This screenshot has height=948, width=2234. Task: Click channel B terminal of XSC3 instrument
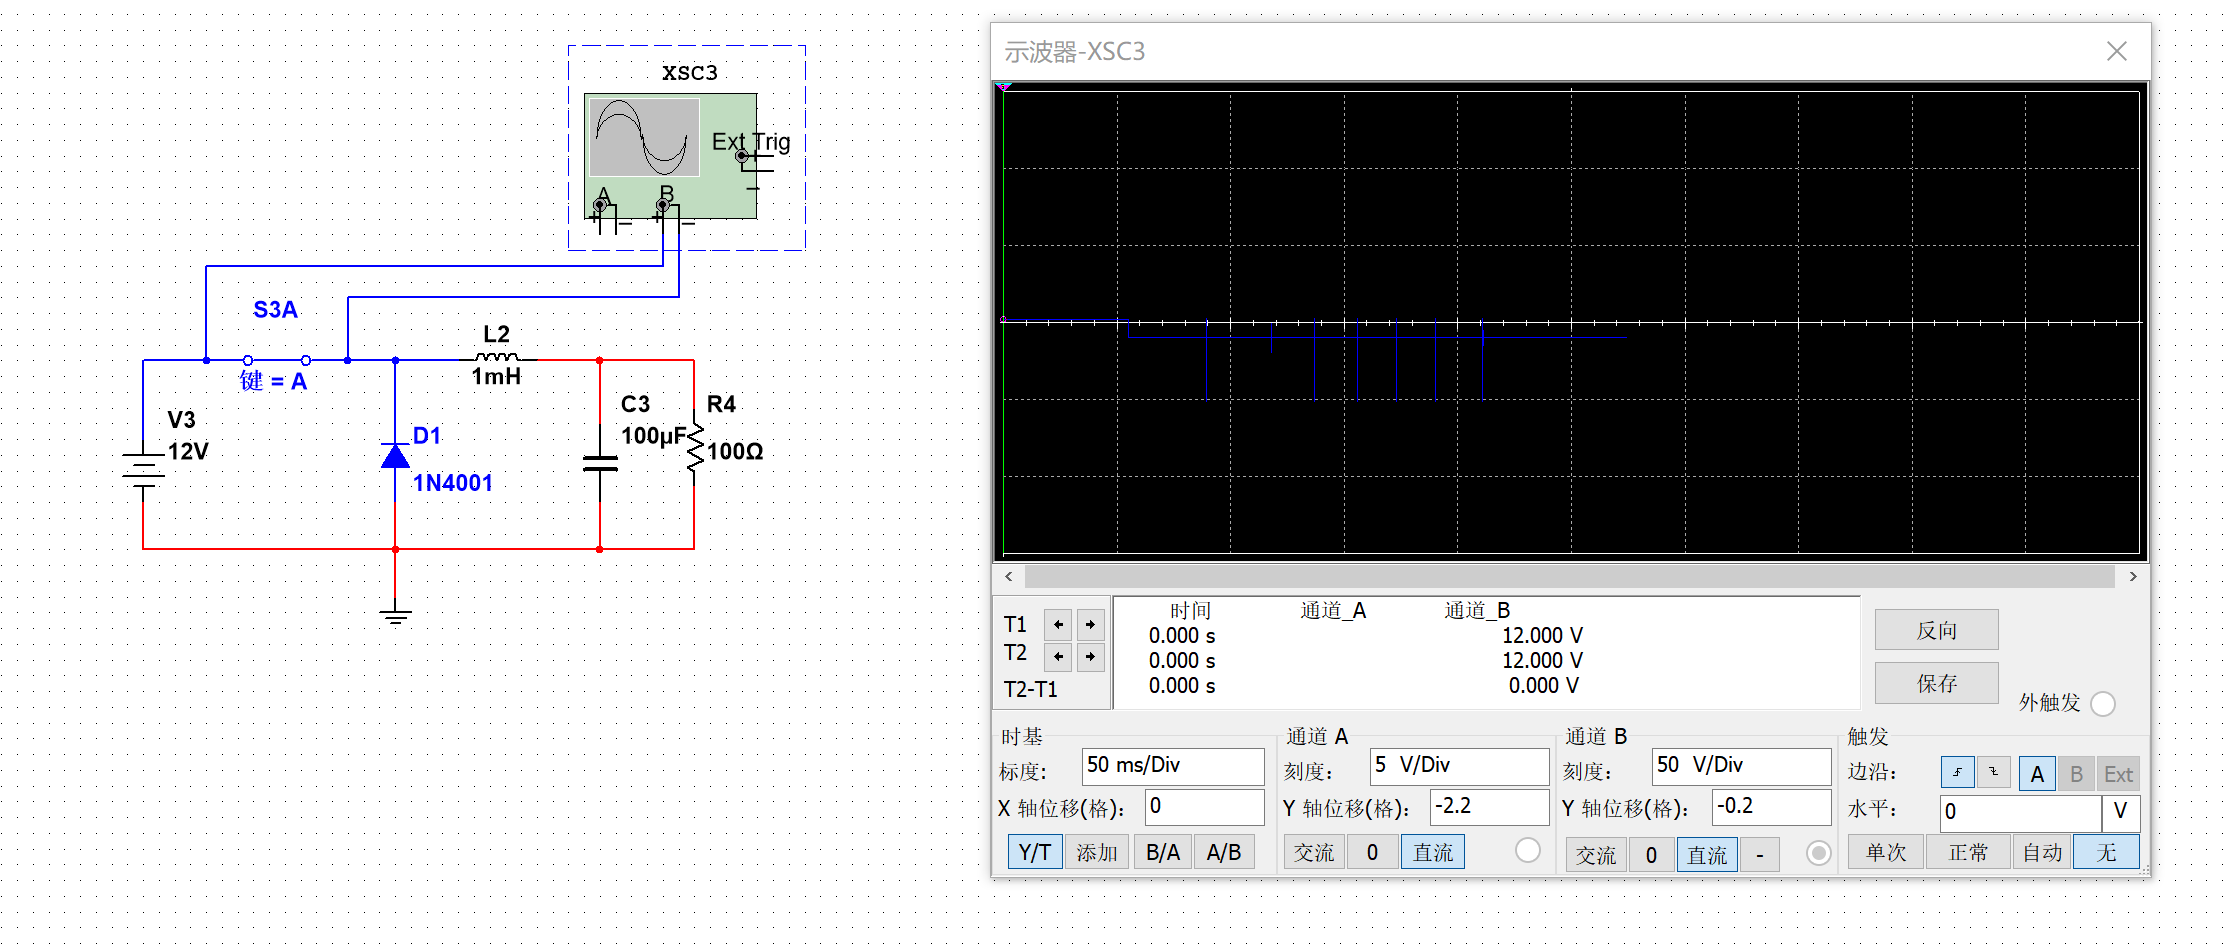coord(662,206)
